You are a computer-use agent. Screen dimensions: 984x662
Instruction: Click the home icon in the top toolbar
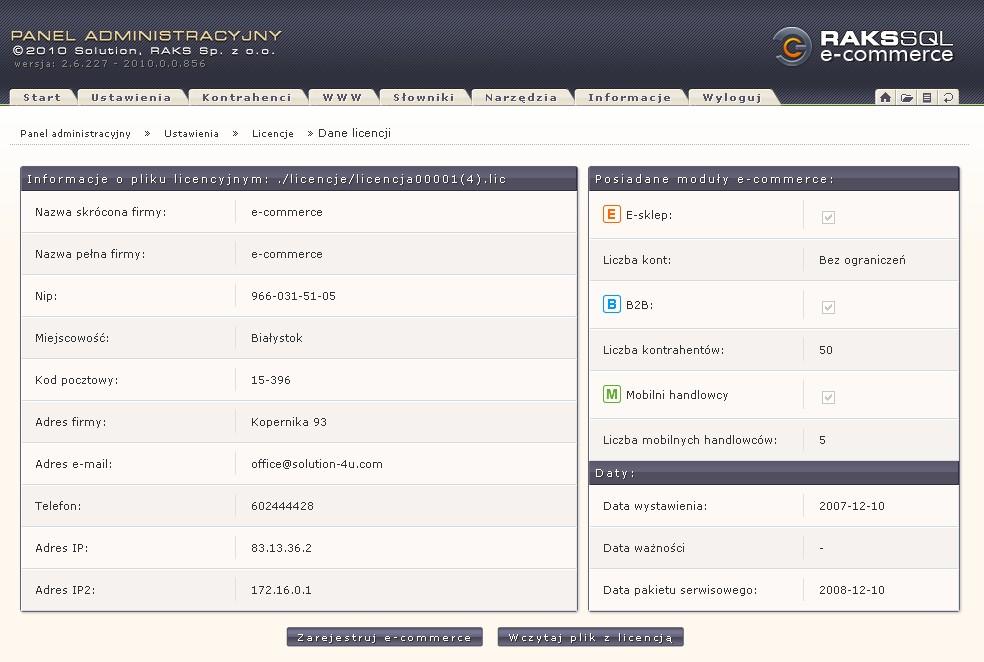(885, 97)
